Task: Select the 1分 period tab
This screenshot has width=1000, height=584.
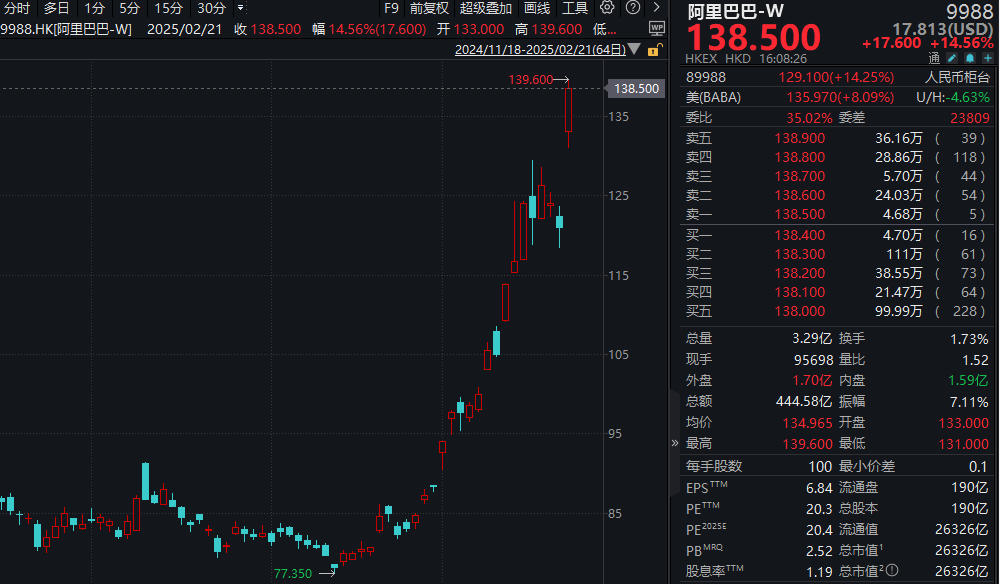Action: (x=95, y=8)
